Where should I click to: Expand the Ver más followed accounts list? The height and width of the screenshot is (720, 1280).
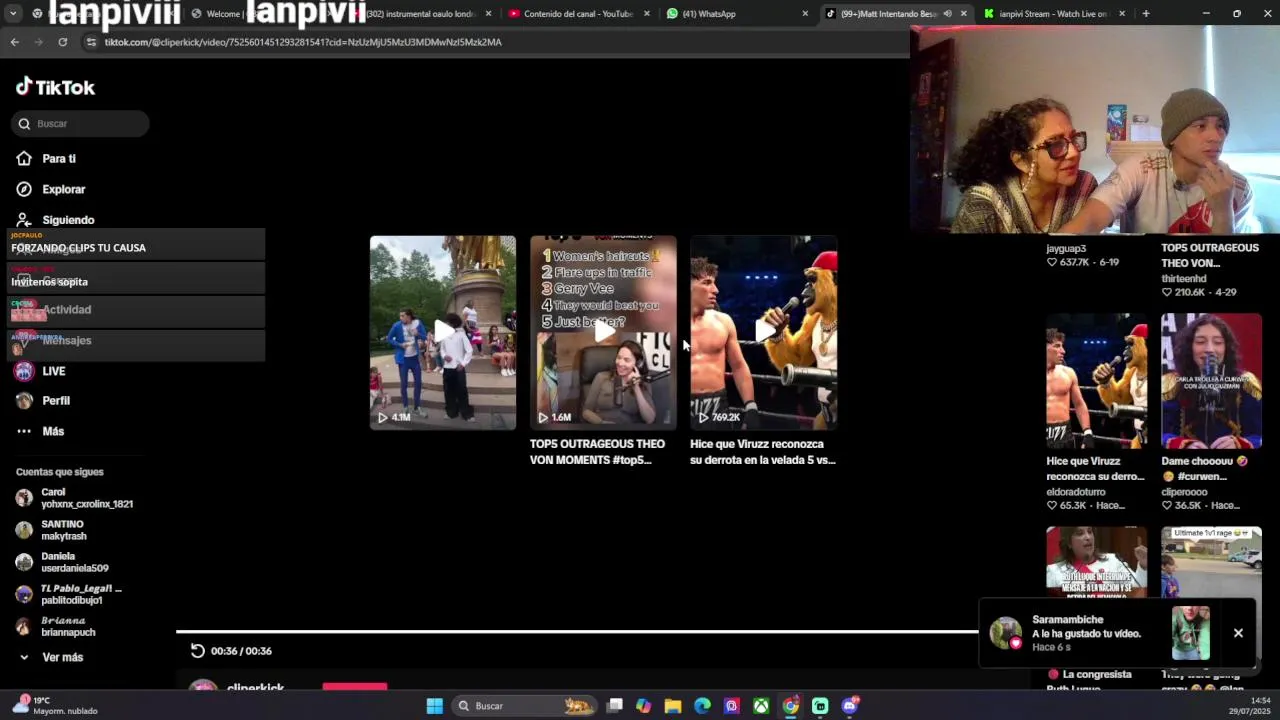pos(52,657)
